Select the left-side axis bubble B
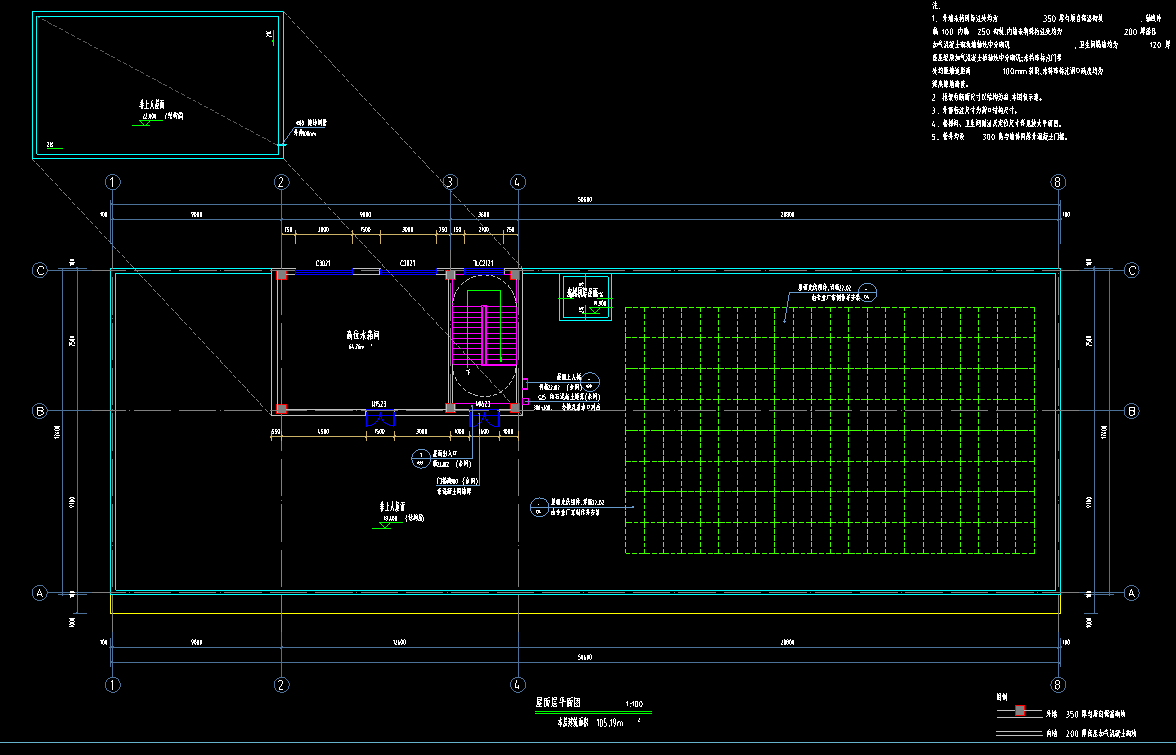The image size is (1176, 755). point(41,411)
